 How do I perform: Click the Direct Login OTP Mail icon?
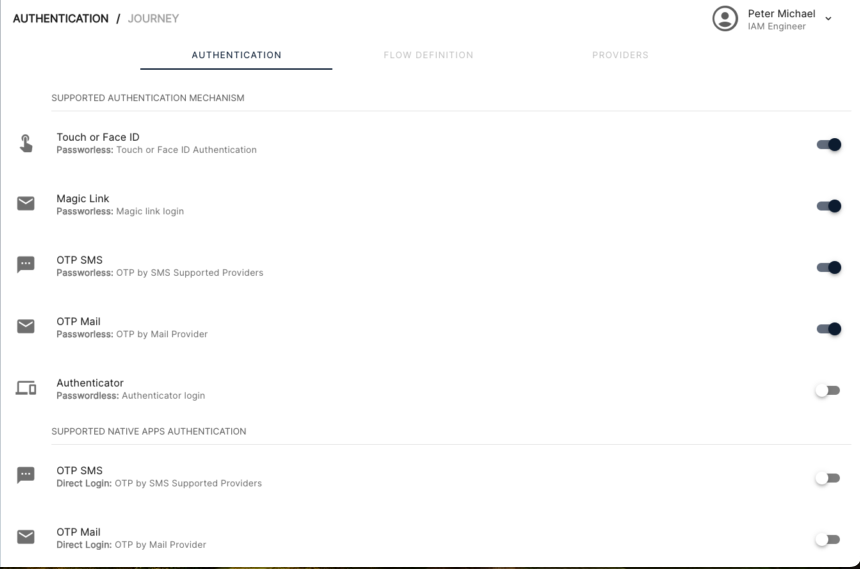pos(26,537)
